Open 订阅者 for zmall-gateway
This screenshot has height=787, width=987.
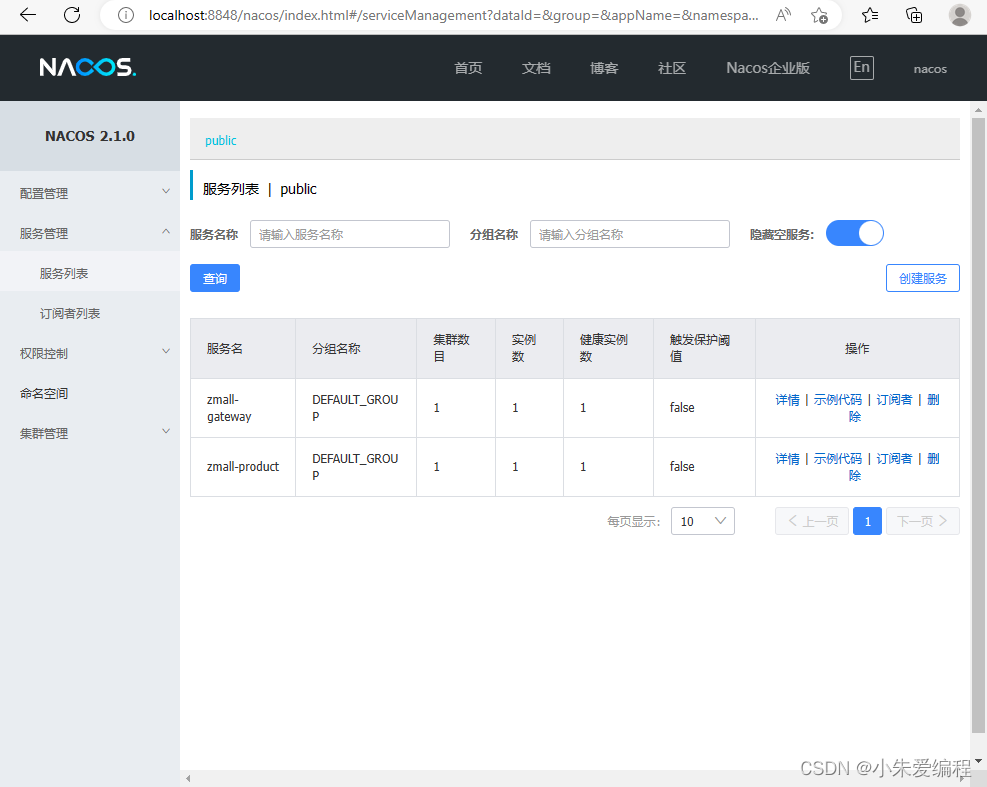click(894, 400)
